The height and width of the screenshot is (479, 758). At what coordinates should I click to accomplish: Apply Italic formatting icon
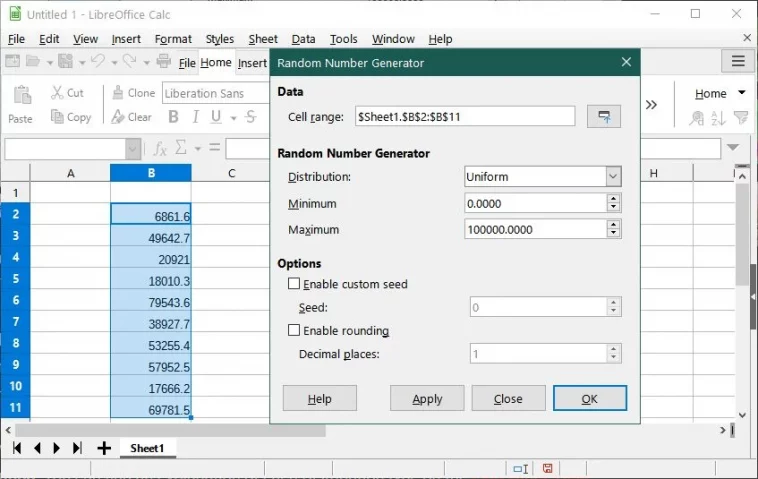pos(195,117)
